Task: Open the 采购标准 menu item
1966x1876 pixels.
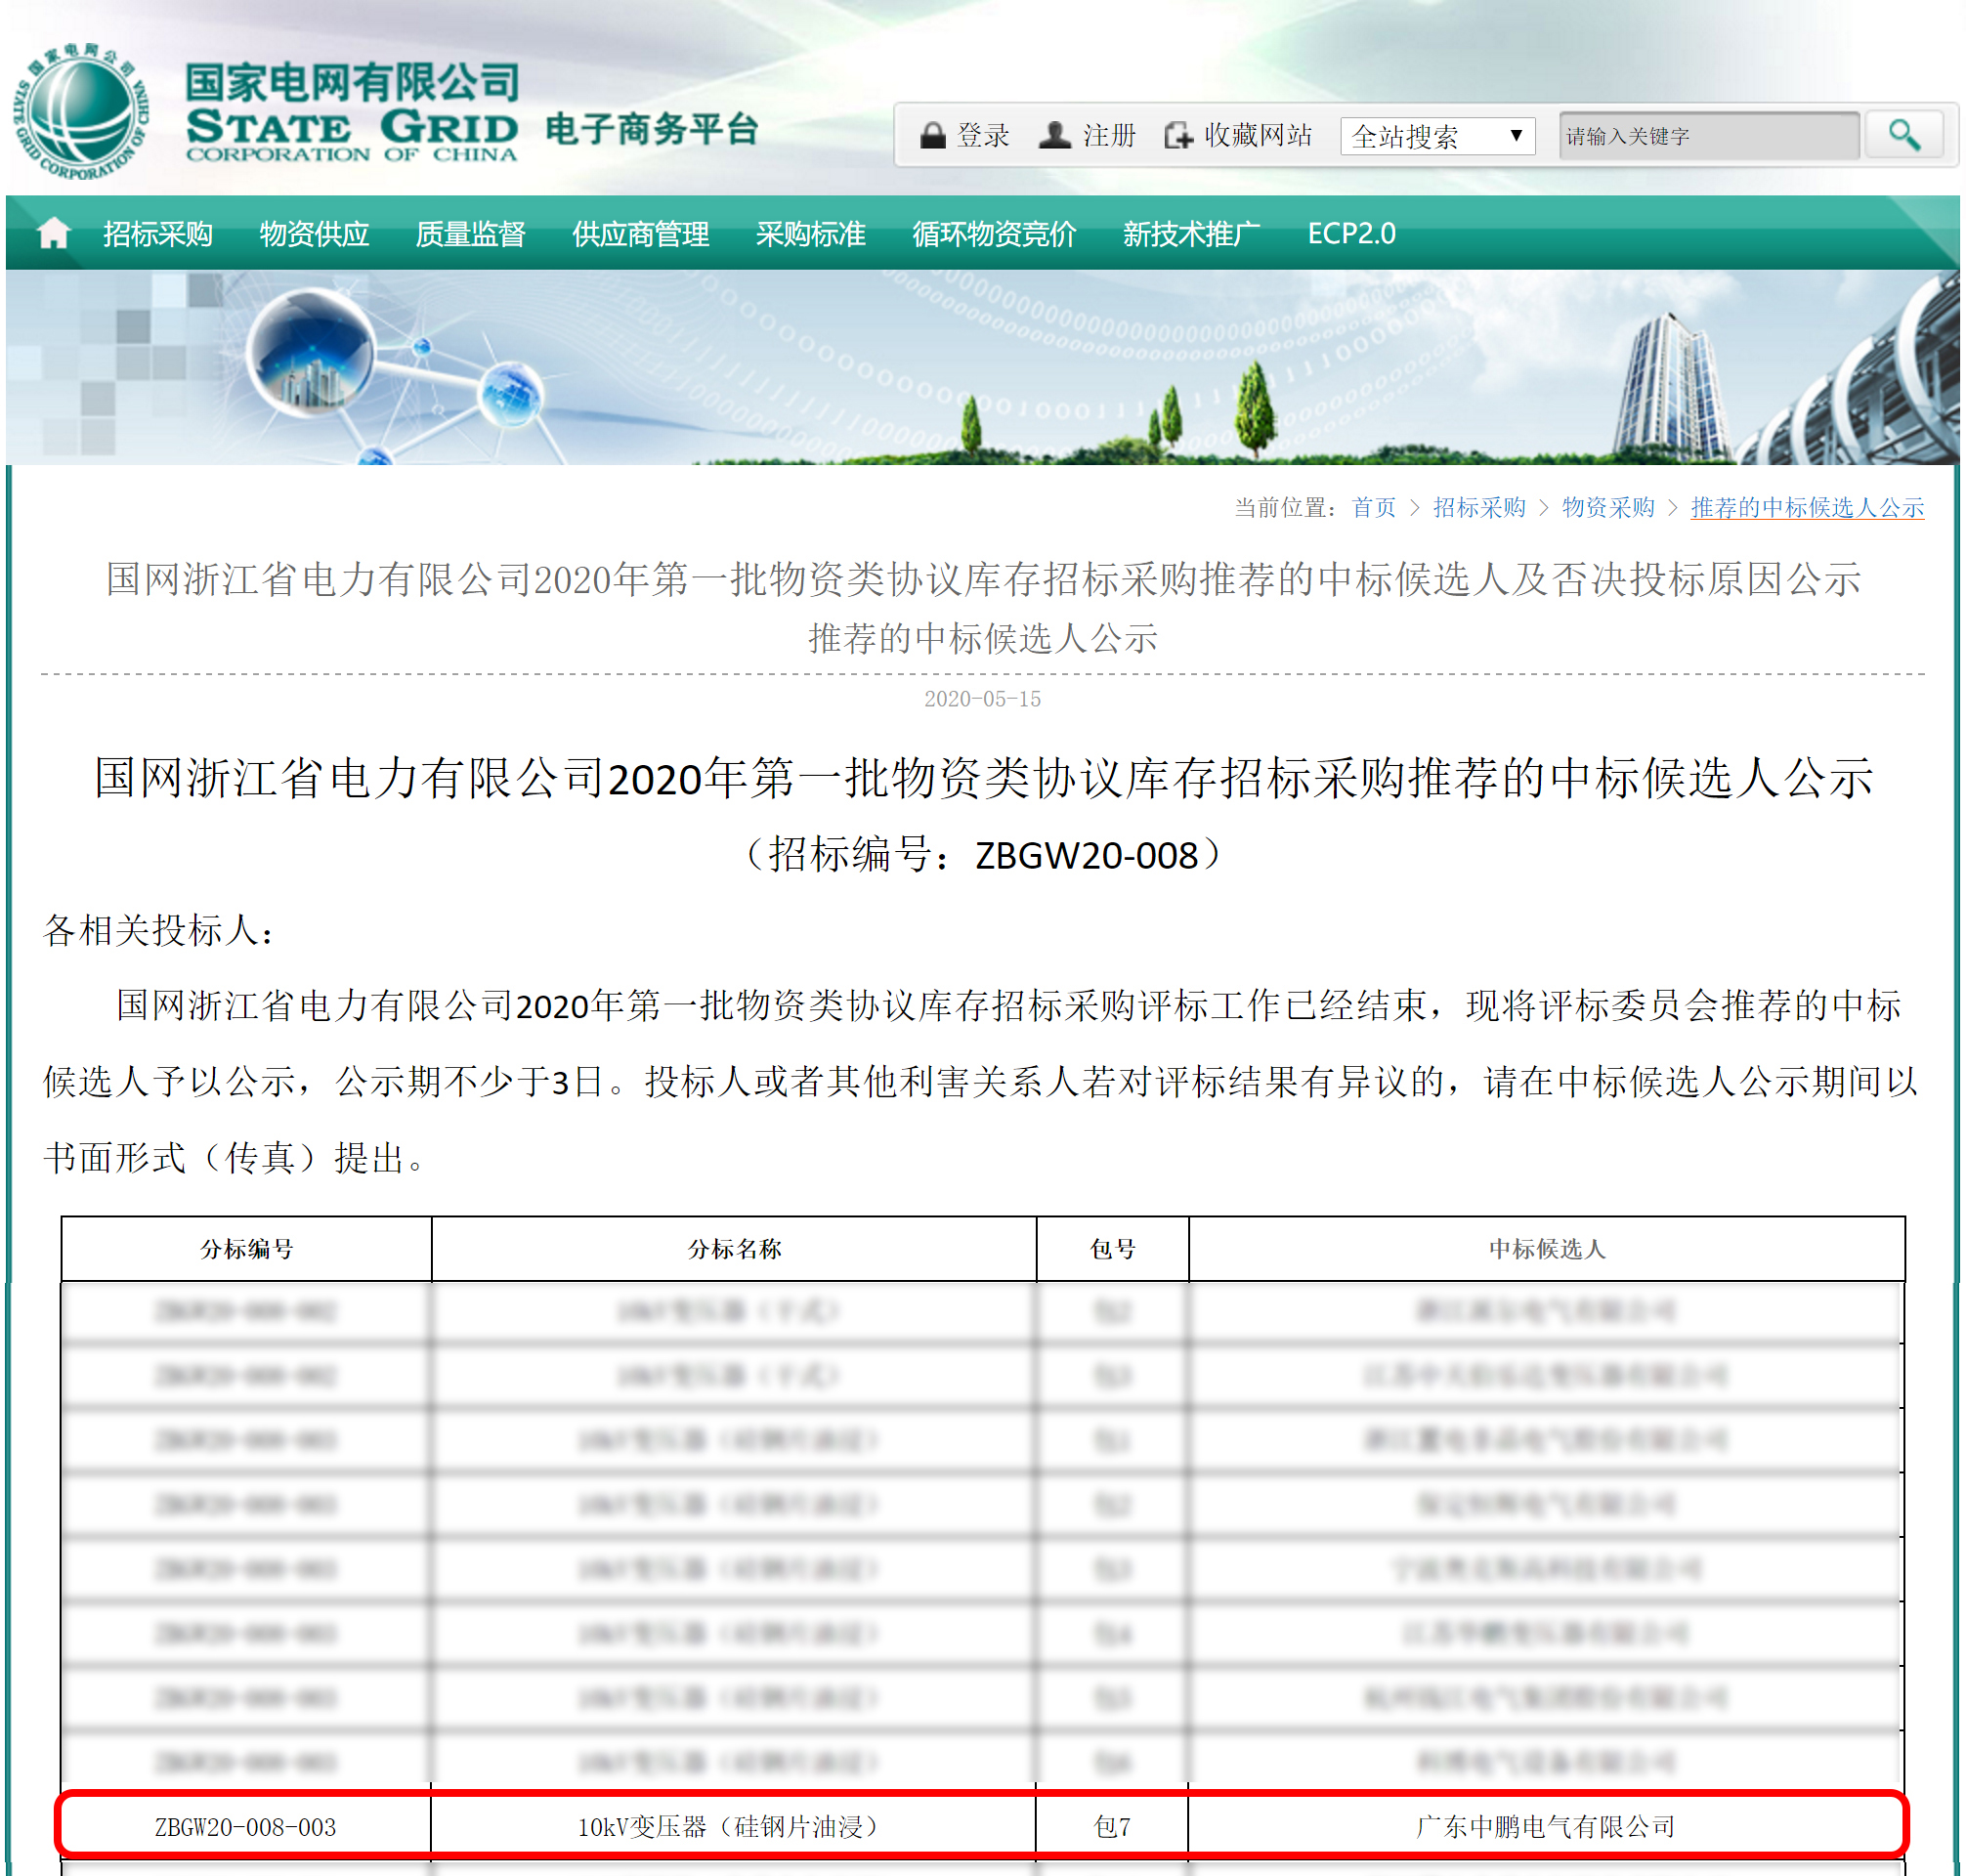Action: pyautogui.click(x=810, y=234)
